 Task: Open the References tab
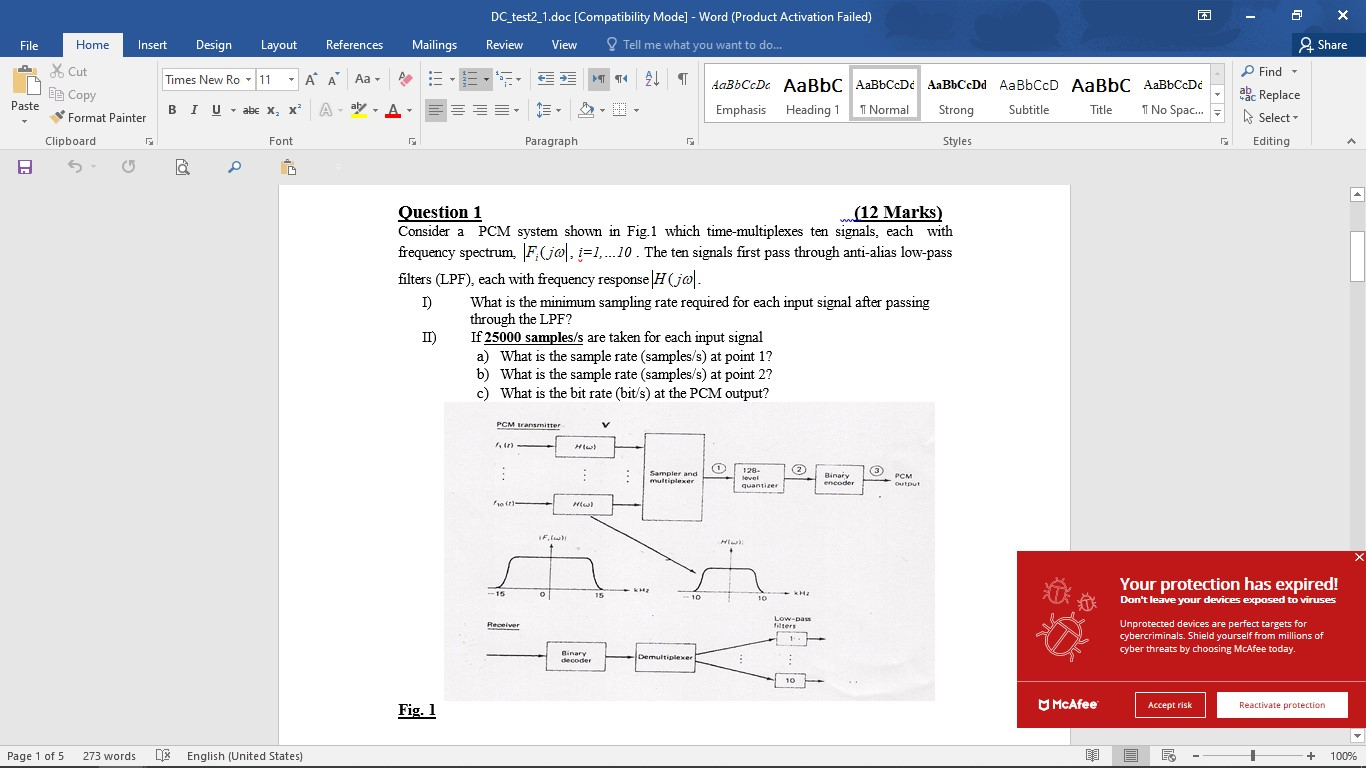[354, 45]
